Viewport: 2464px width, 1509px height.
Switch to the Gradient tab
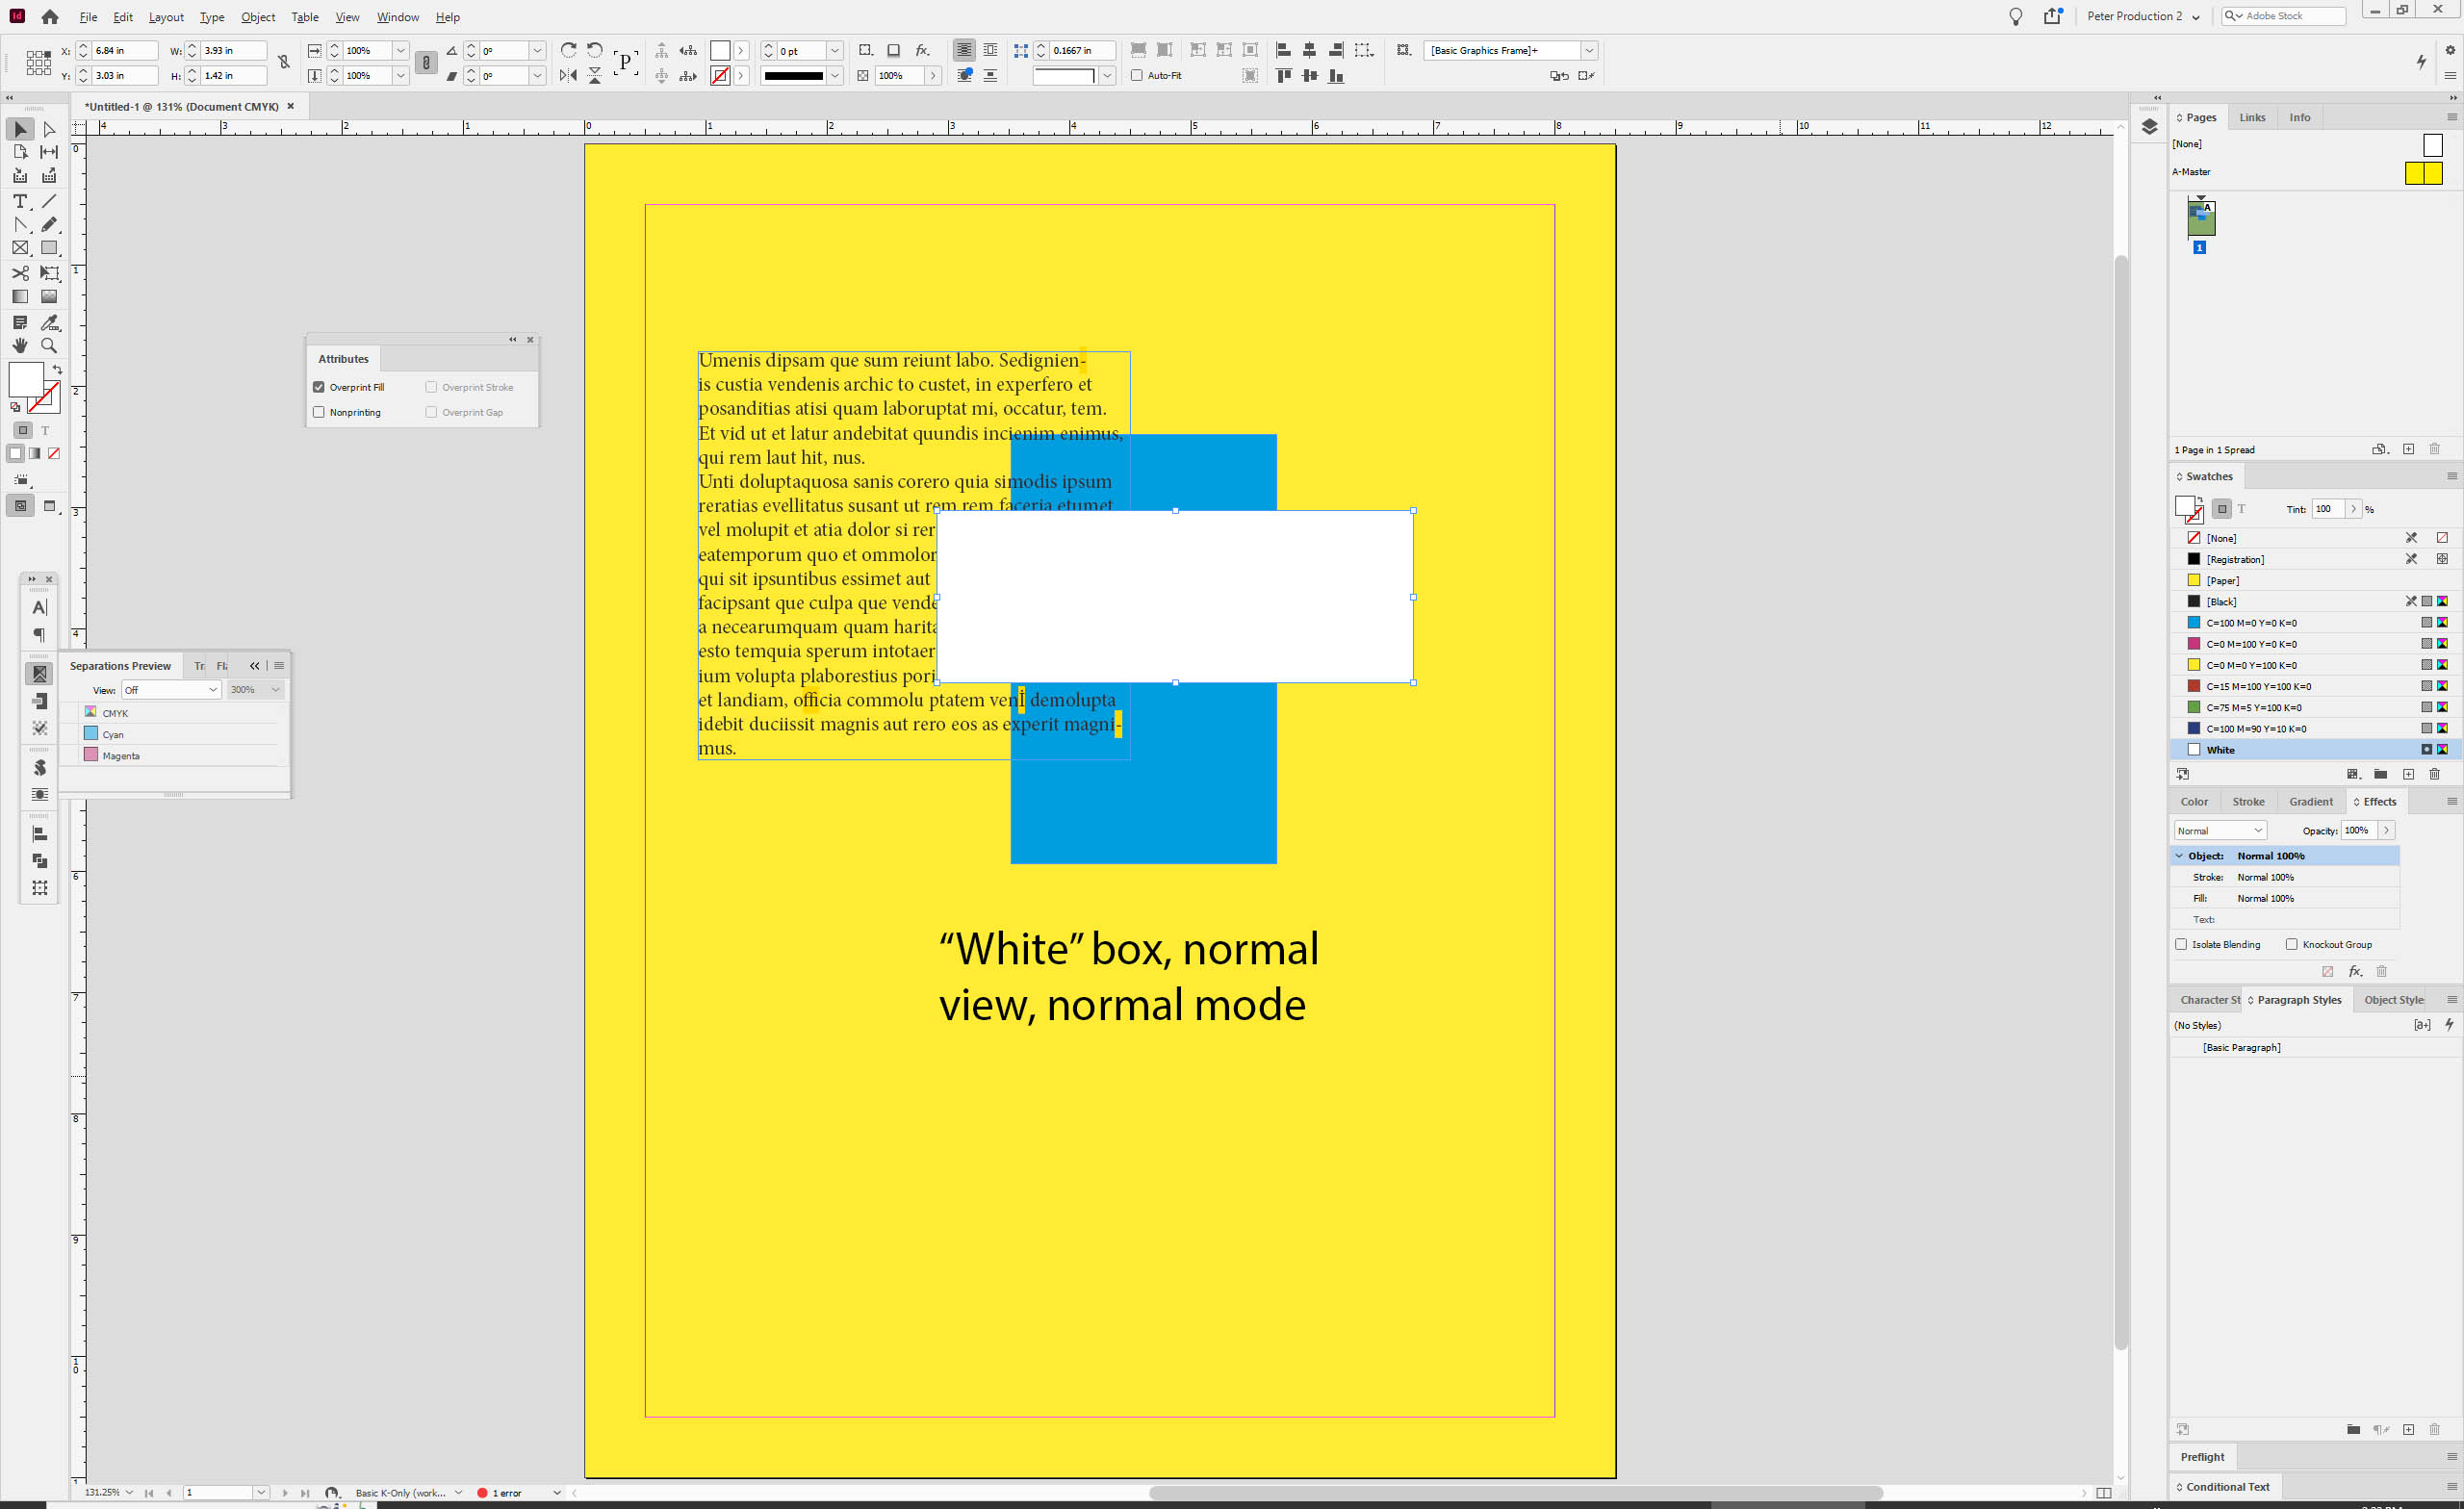pos(2311,801)
